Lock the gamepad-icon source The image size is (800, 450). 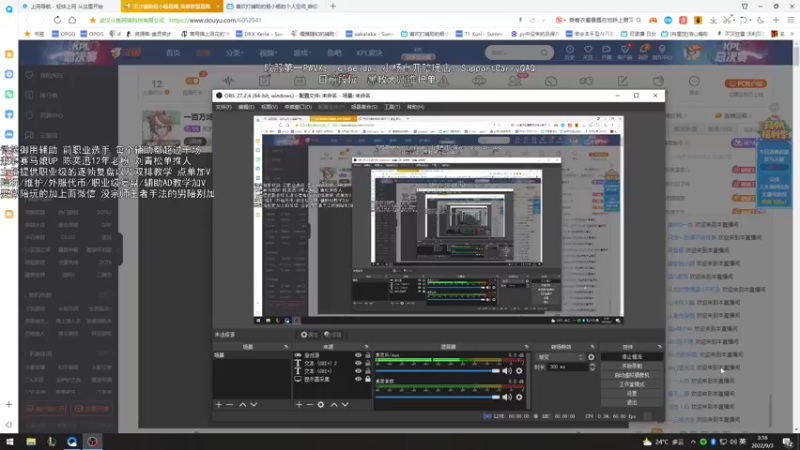[368, 355]
